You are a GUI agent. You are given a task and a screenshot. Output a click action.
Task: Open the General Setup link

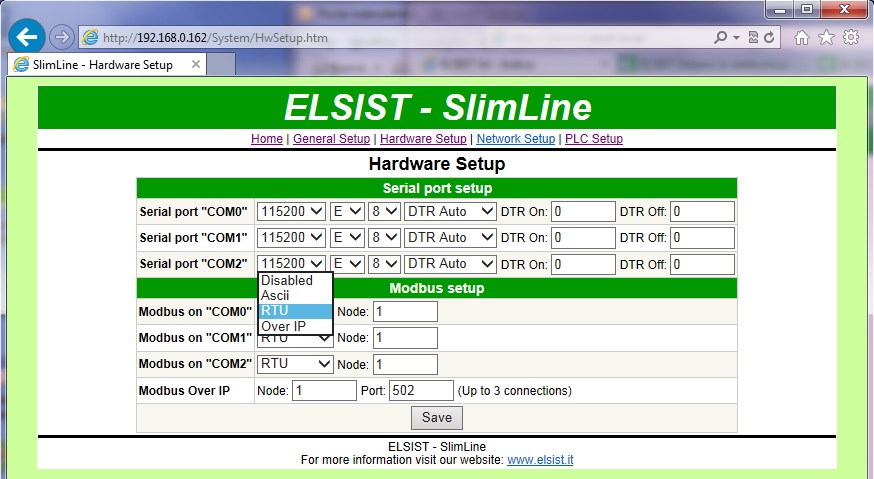click(331, 139)
